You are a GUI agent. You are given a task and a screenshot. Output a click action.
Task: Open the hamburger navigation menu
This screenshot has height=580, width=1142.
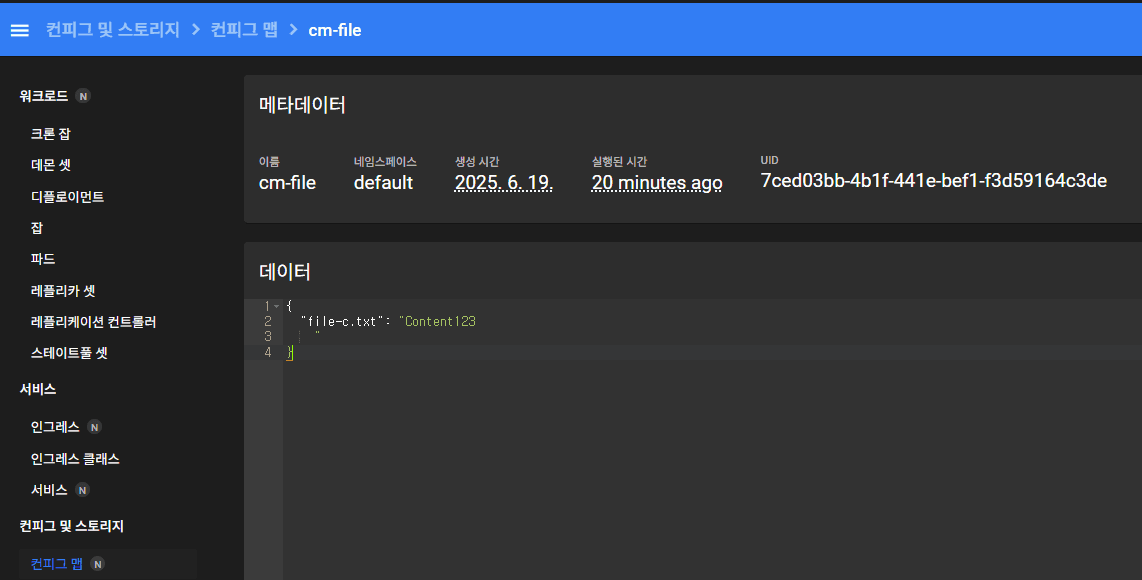(x=20, y=30)
